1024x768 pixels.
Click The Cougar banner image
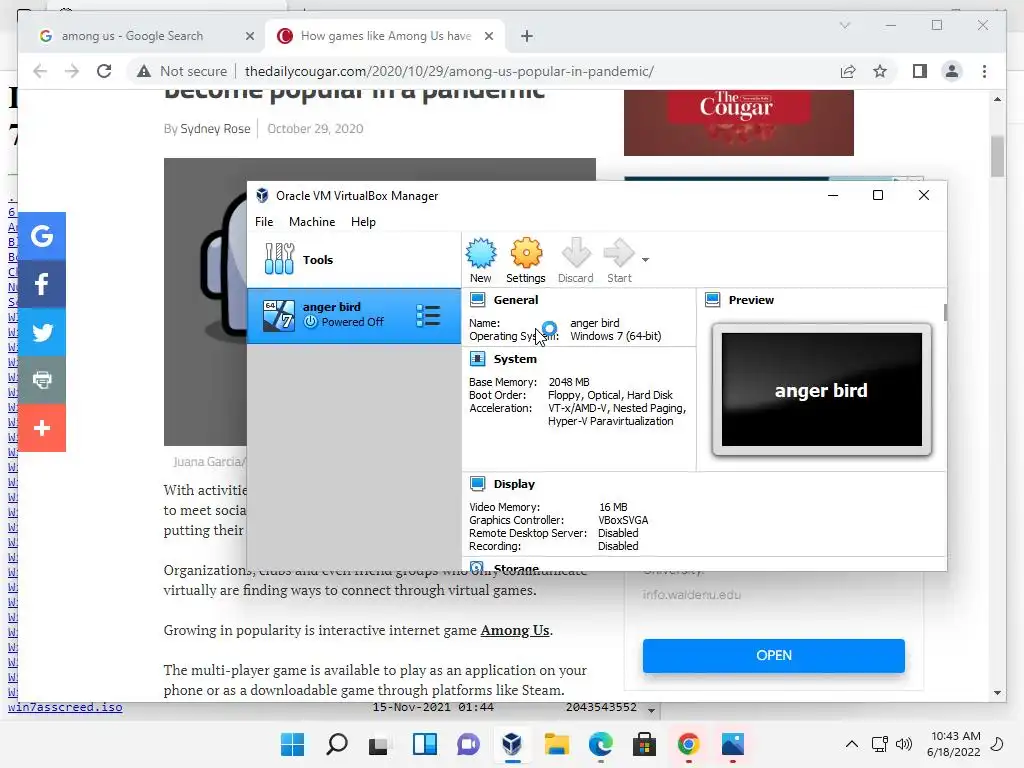click(x=739, y=123)
